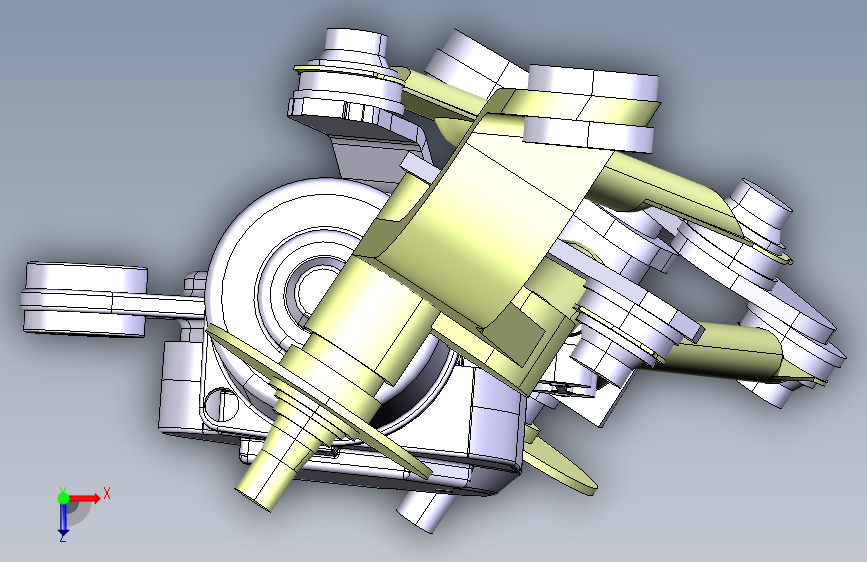Click the blue Z axis of the orientation triad

(x=63, y=520)
